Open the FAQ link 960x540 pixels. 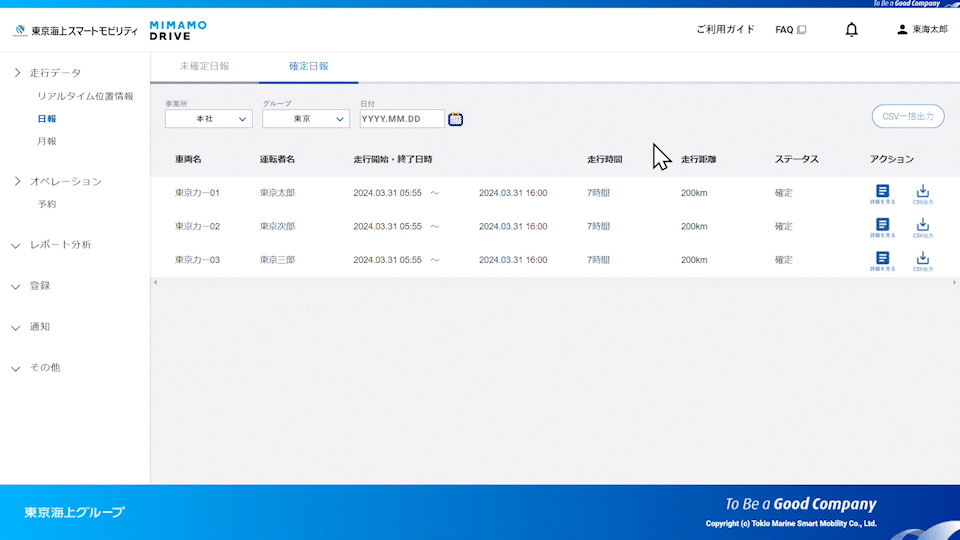point(790,29)
